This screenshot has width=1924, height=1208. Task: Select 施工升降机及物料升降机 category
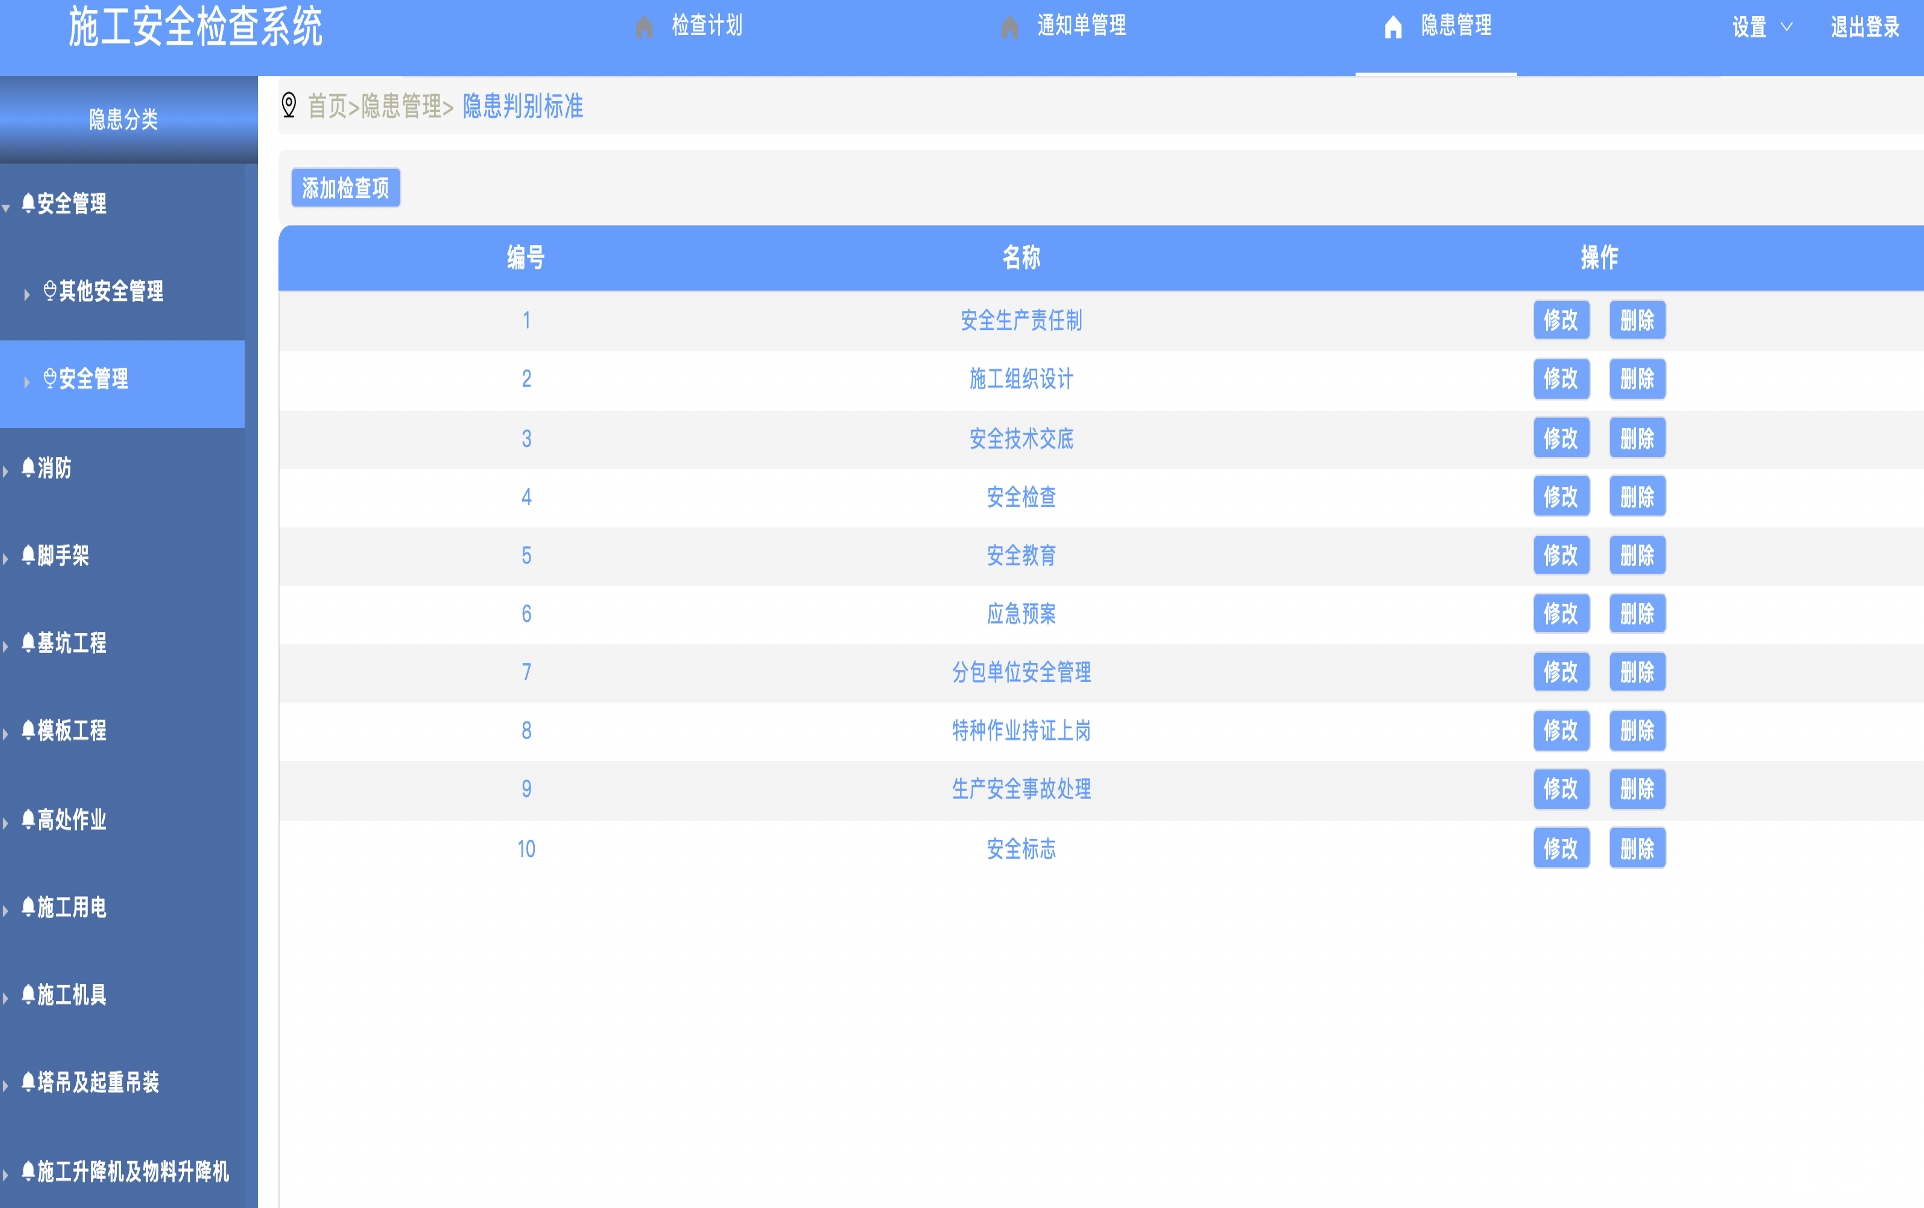(x=133, y=1171)
